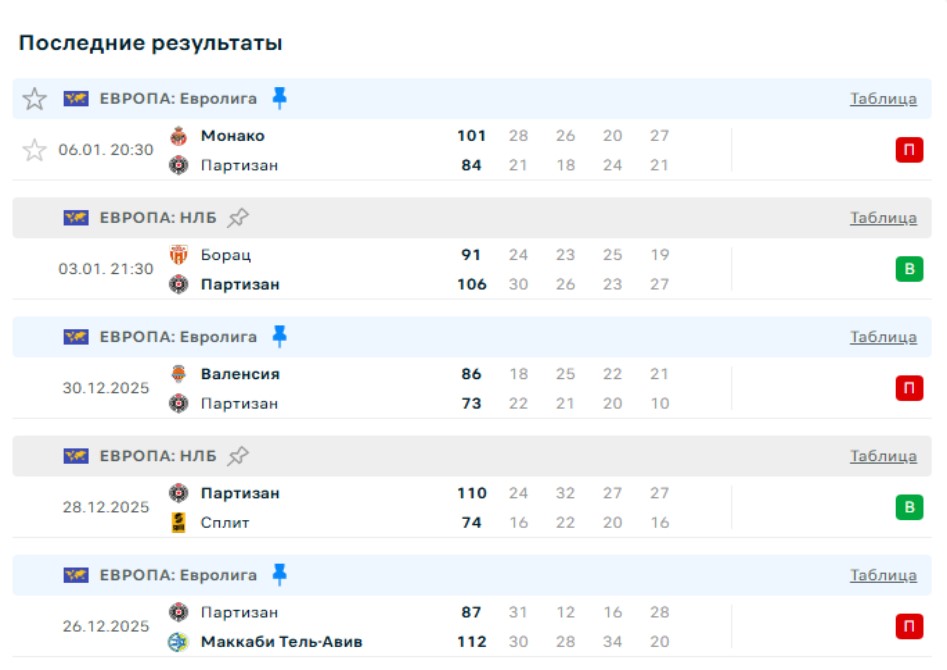The height and width of the screenshot is (670, 947).
Task: Click the green В badge for the Сплит match
Action: point(909,508)
